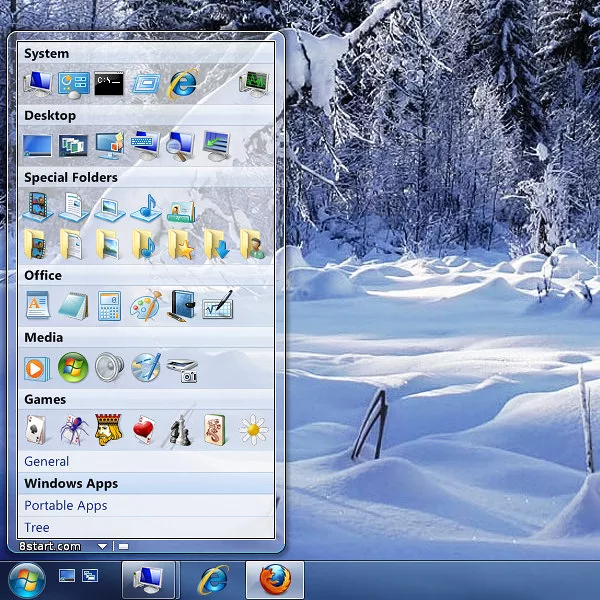The height and width of the screenshot is (600, 600).
Task: Switch to the General category
Action: pyautogui.click(x=47, y=461)
